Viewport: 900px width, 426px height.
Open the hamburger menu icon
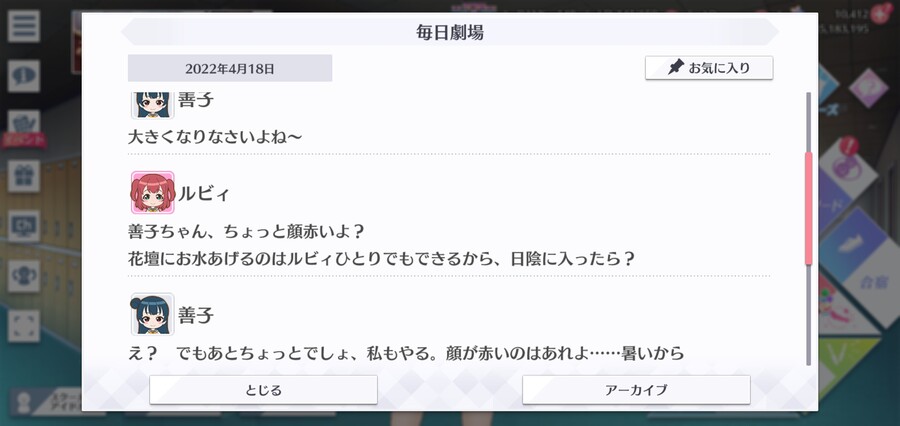24,26
